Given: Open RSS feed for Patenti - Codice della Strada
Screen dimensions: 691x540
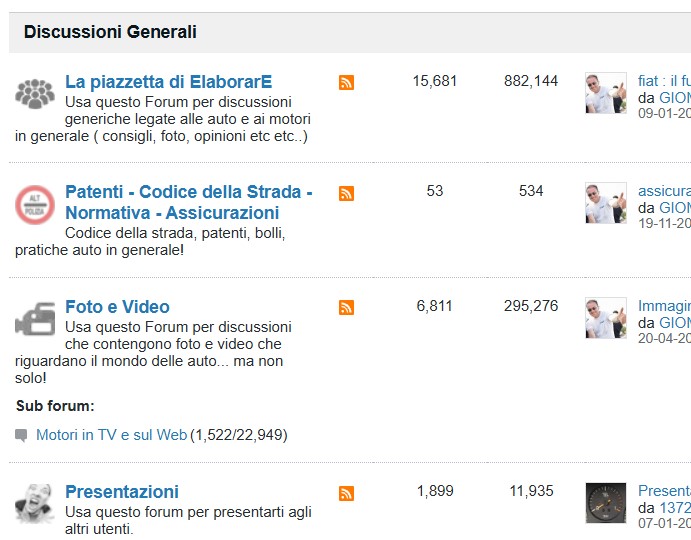Looking at the screenshot, I should tap(346, 193).
